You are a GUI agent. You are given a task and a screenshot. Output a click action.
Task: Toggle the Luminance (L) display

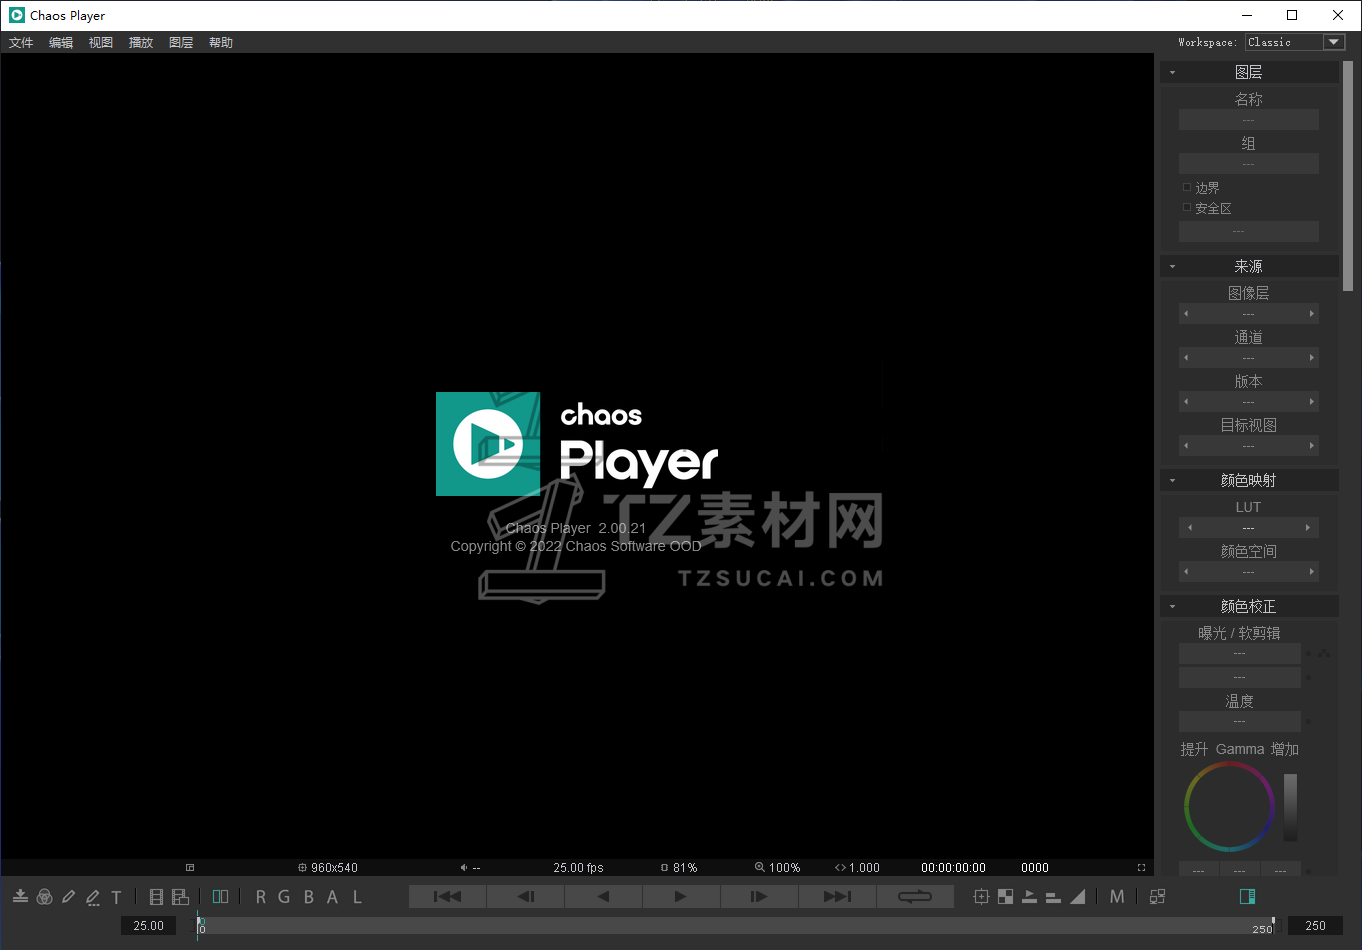(x=357, y=897)
